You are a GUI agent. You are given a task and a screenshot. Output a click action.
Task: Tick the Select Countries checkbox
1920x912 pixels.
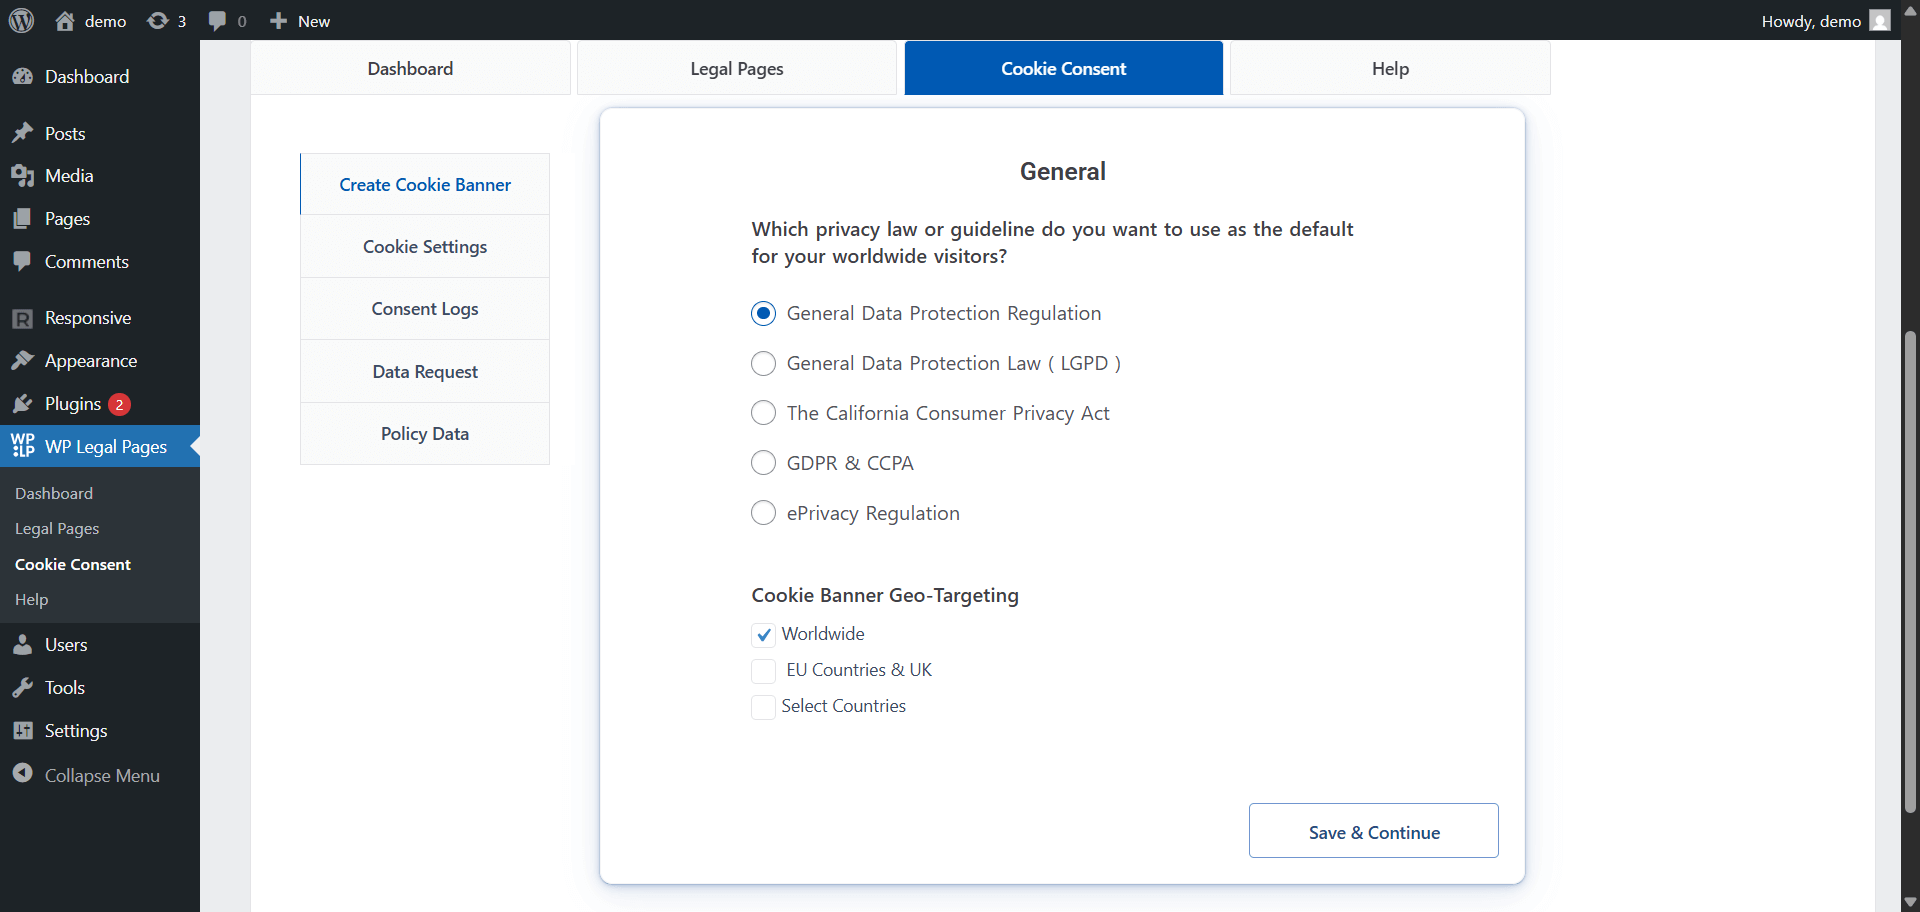pos(763,707)
